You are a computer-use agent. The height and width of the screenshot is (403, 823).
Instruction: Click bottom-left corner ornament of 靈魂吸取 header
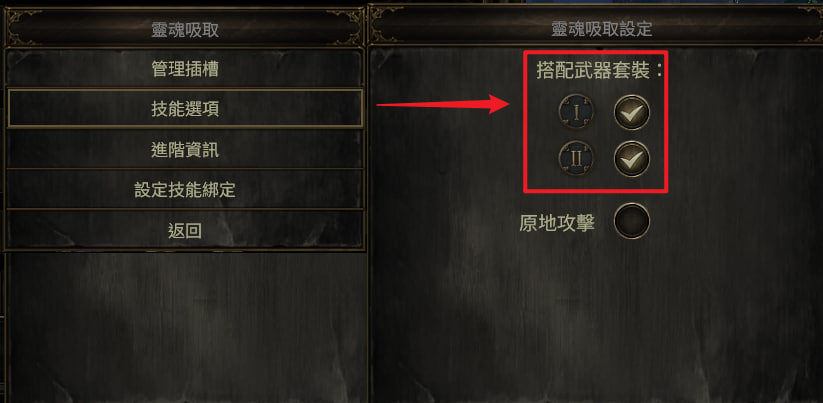[16, 39]
